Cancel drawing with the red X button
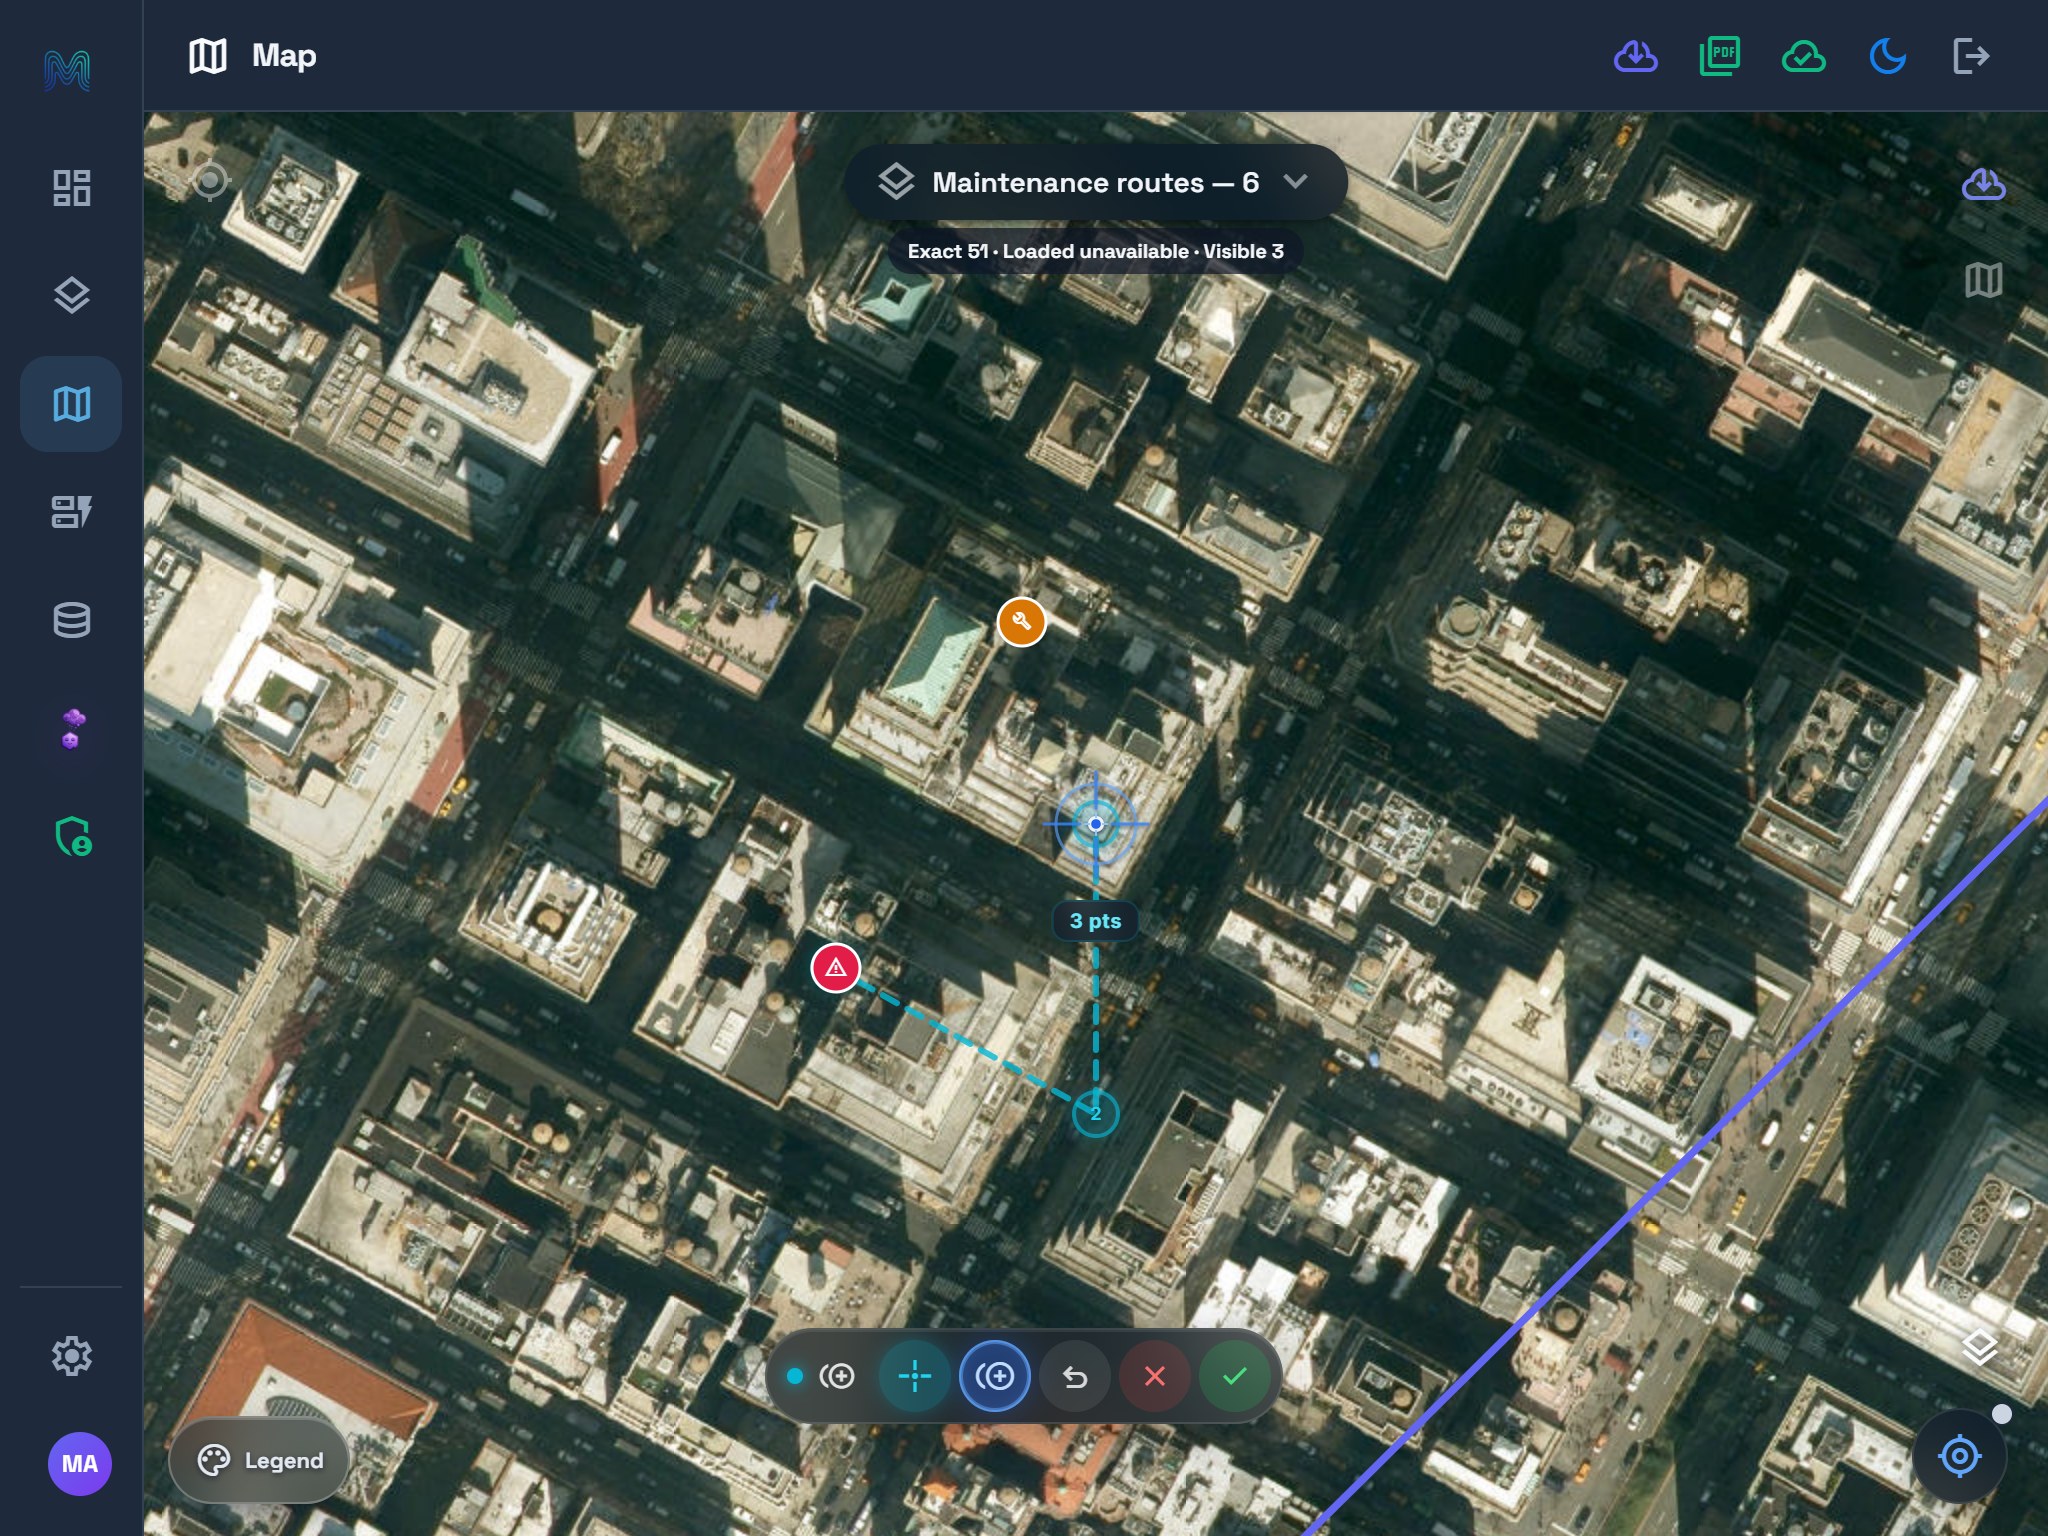Image resolution: width=2048 pixels, height=1536 pixels. tap(1155, 1377)
